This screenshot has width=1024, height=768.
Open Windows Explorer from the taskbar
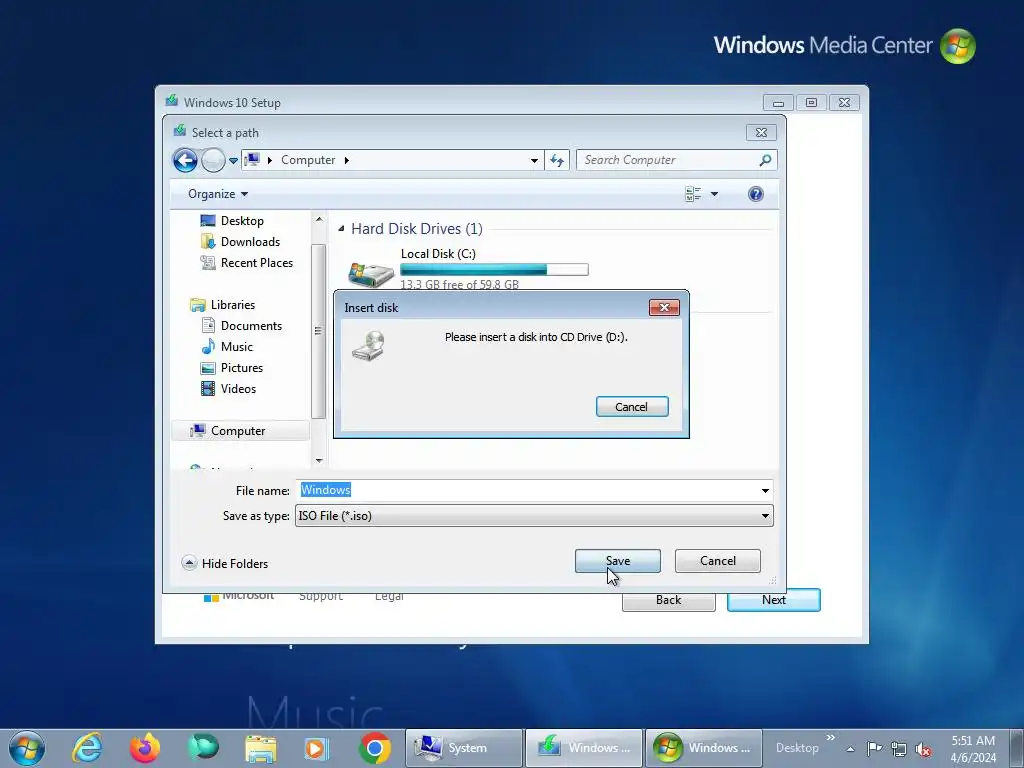(x=261, y=748)
